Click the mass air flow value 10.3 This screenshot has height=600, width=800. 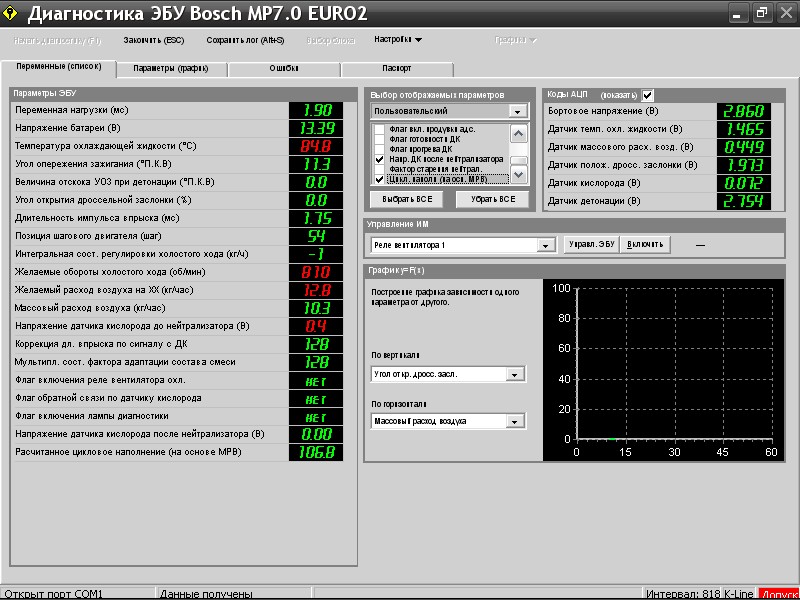point(316,308)
